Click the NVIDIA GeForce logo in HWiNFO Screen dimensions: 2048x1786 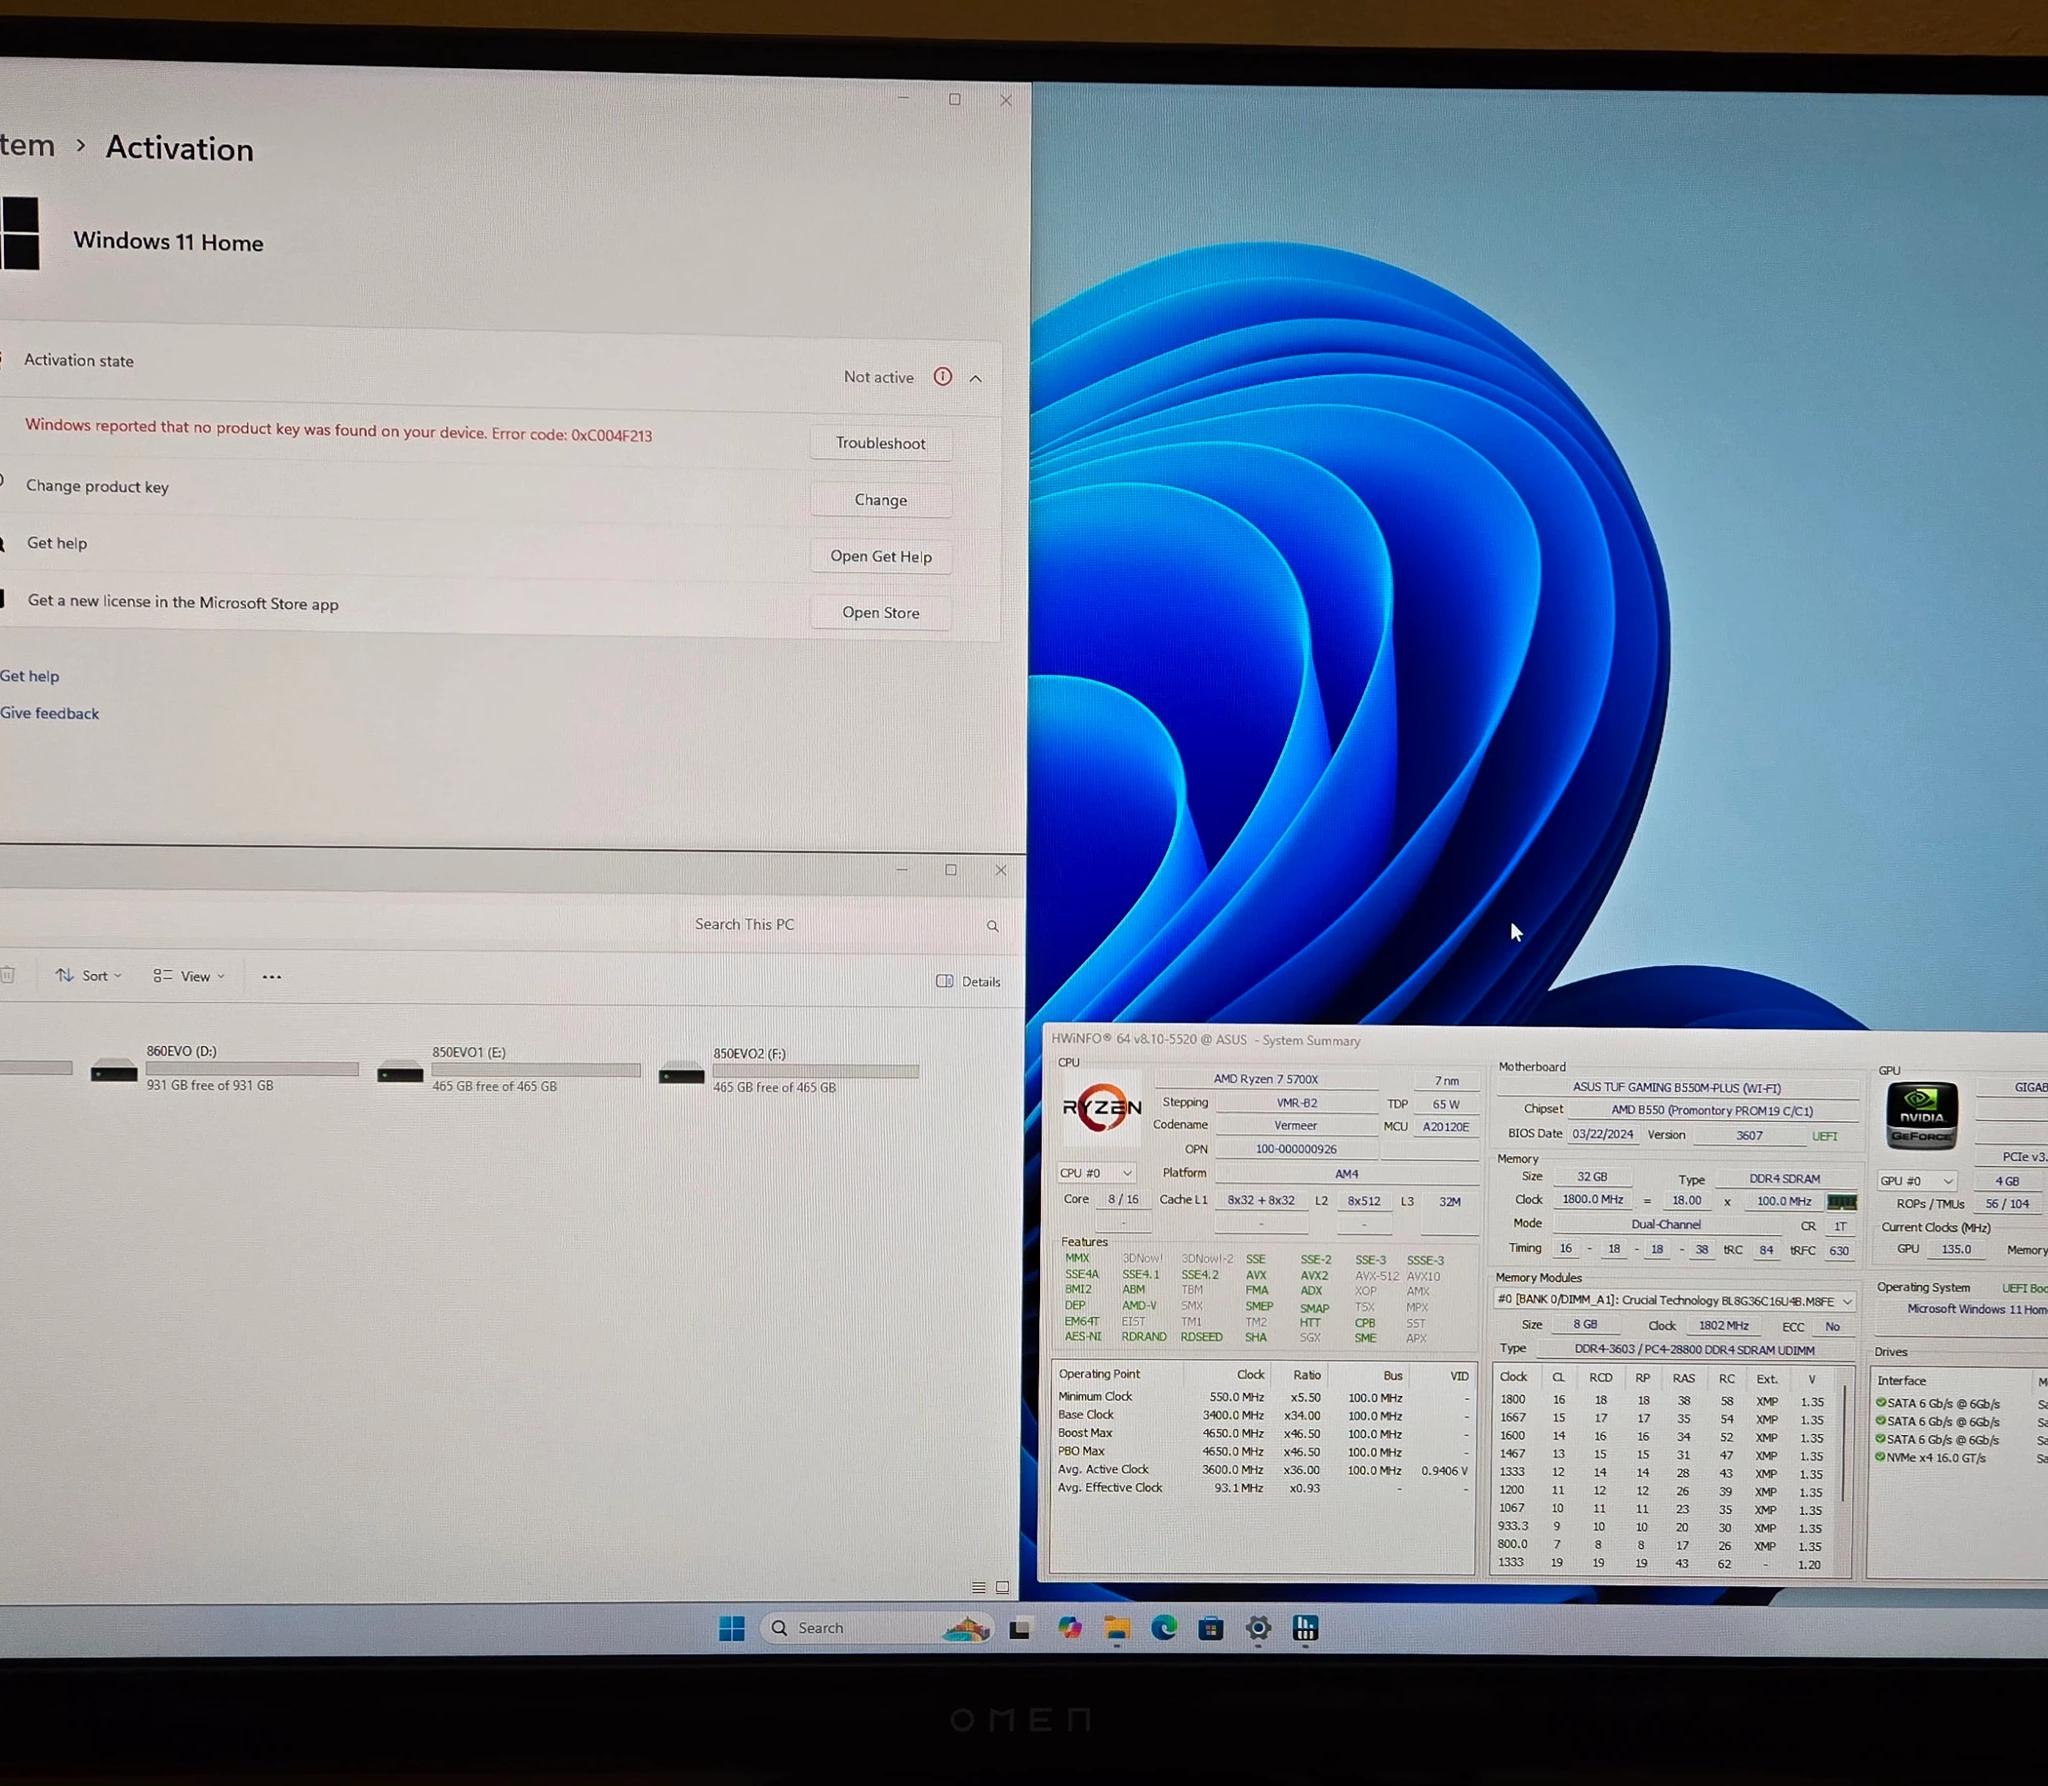coord(1921,1115)
